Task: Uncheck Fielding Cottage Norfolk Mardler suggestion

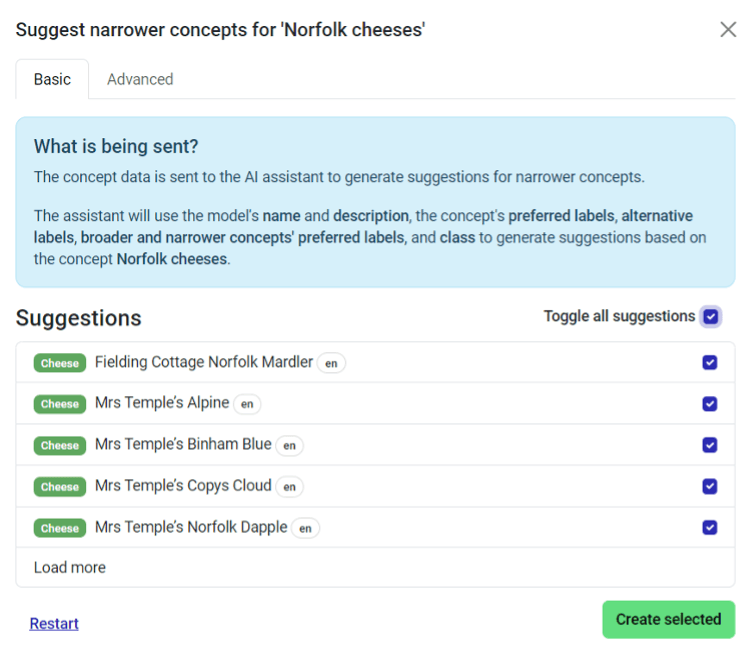Action: (x=710, y=363)
